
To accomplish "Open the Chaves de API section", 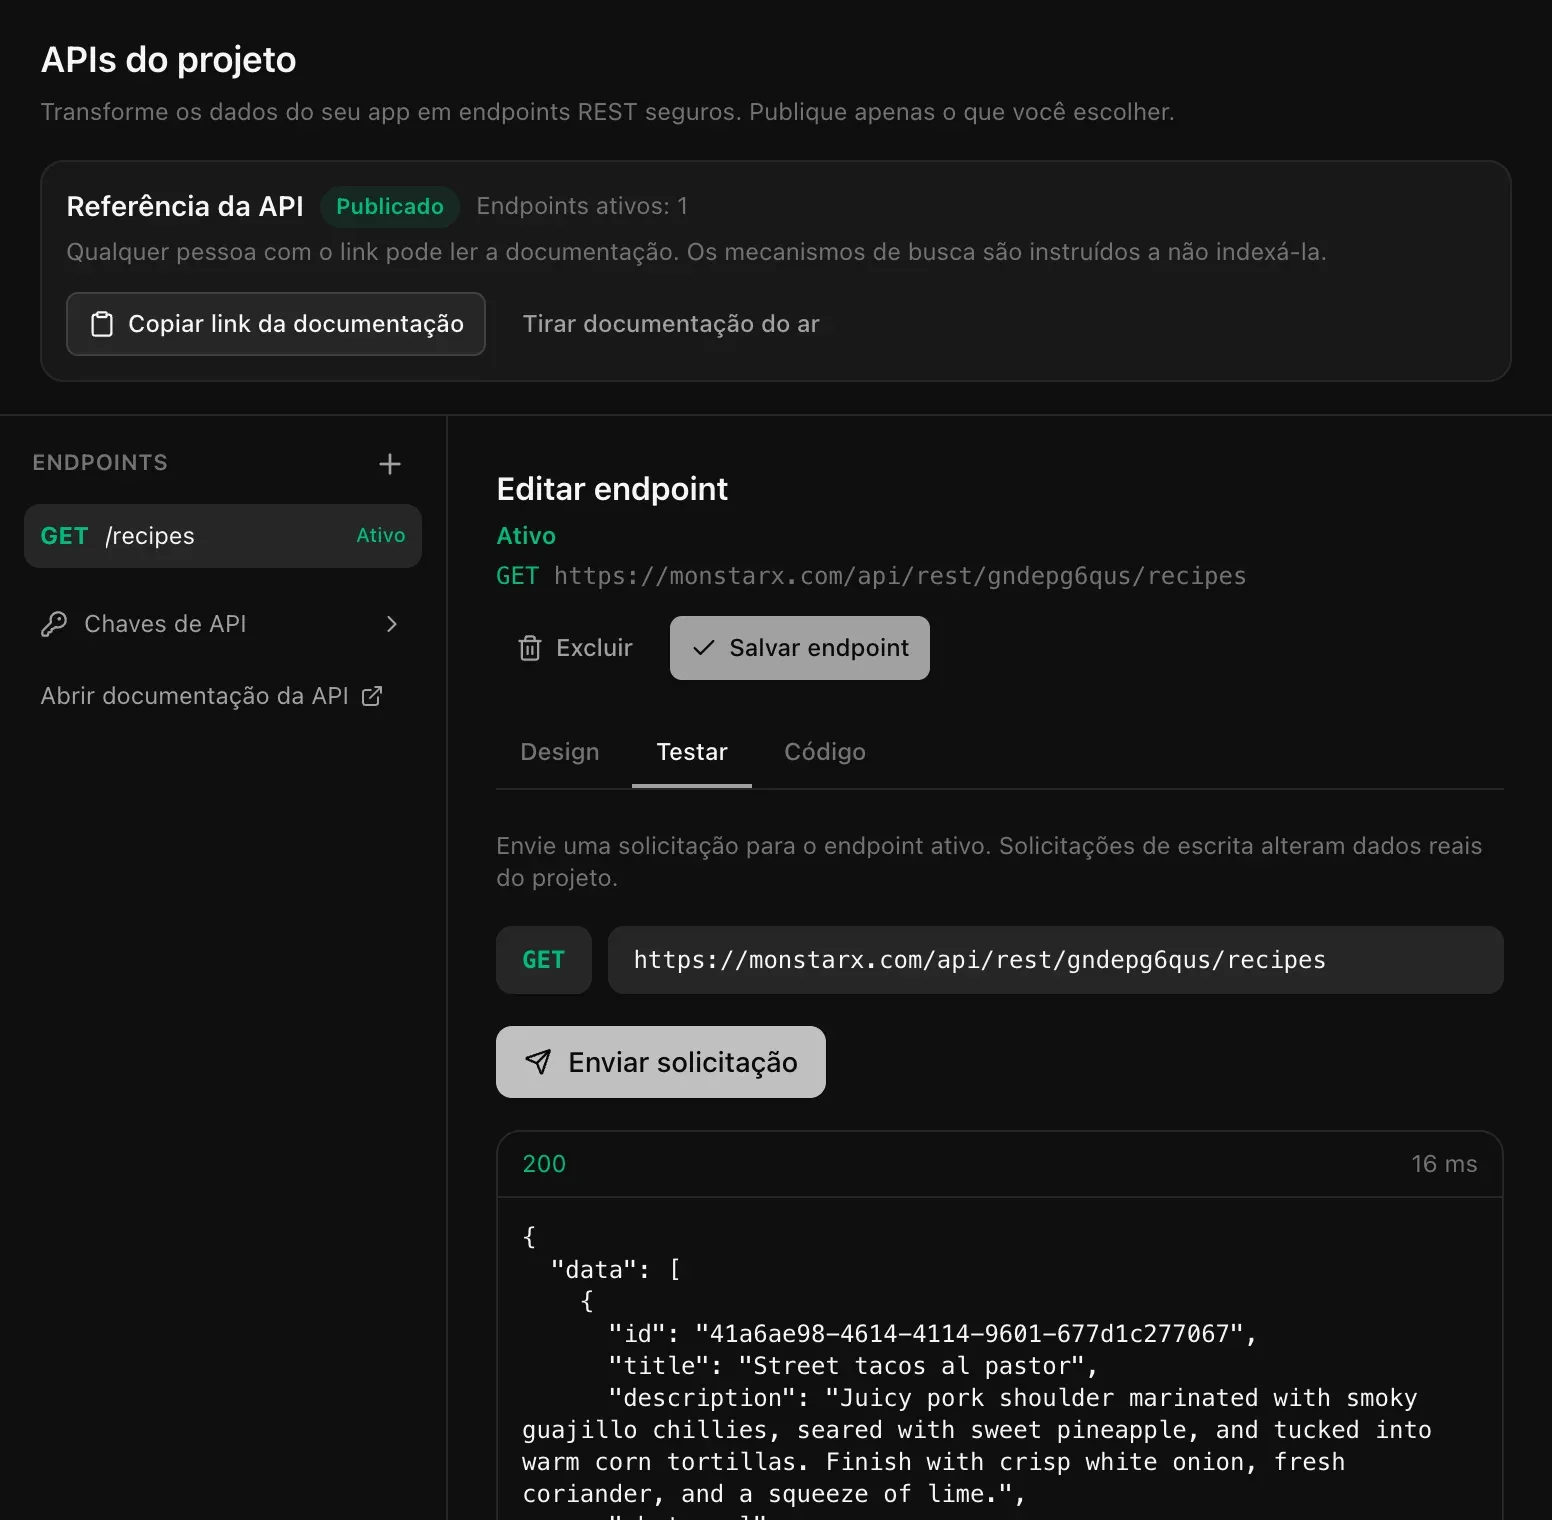I will coord(223,624).
